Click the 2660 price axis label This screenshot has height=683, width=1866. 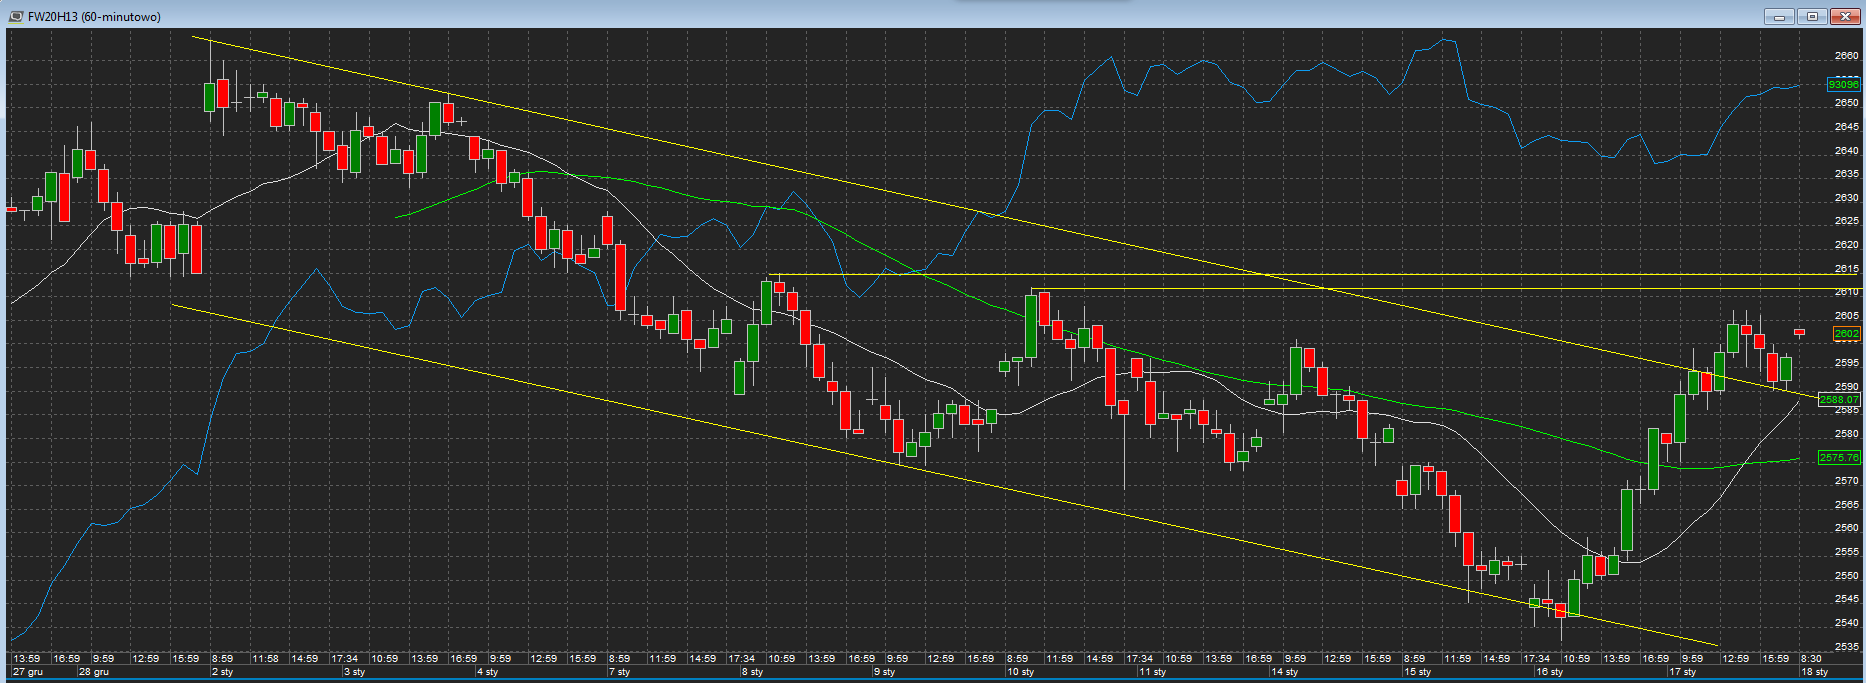(x=1846, y=56)
